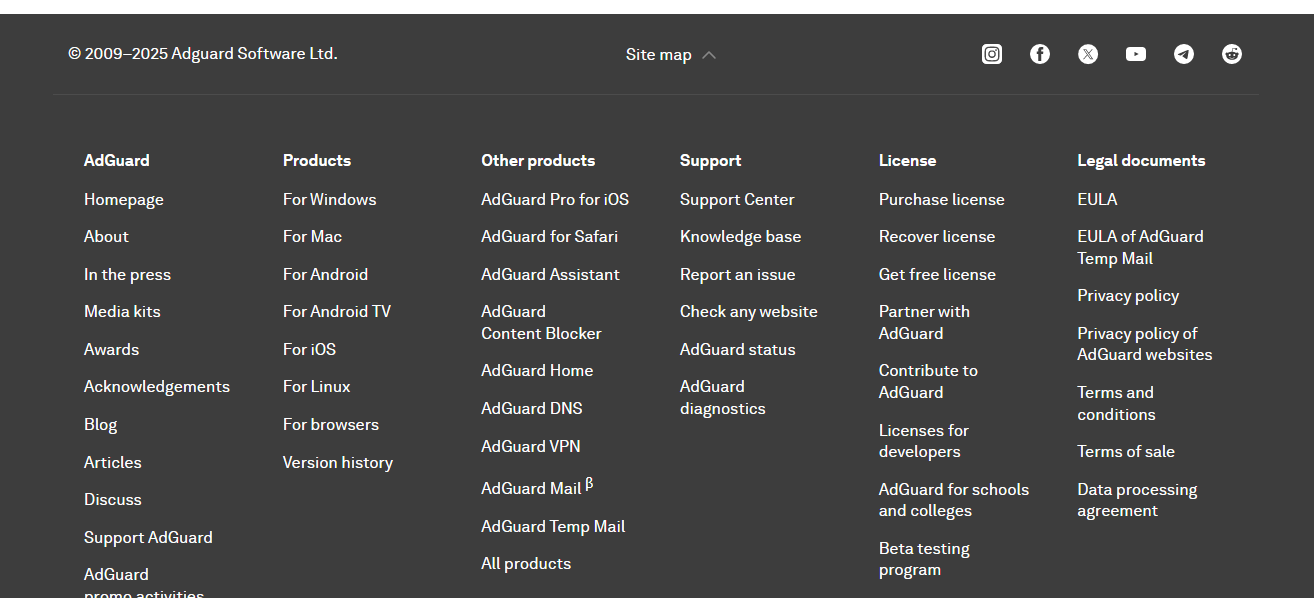Open Media kits link
This screenshot has width=1314, height=598.
click(122, 312)
